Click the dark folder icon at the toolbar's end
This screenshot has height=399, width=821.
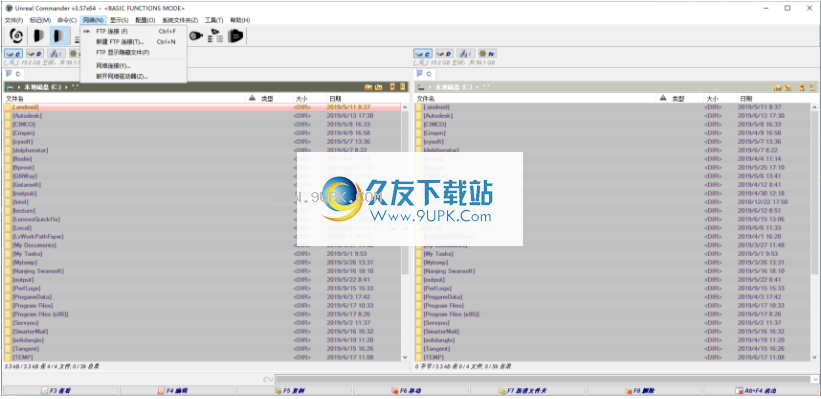click(x=236, y=36)
